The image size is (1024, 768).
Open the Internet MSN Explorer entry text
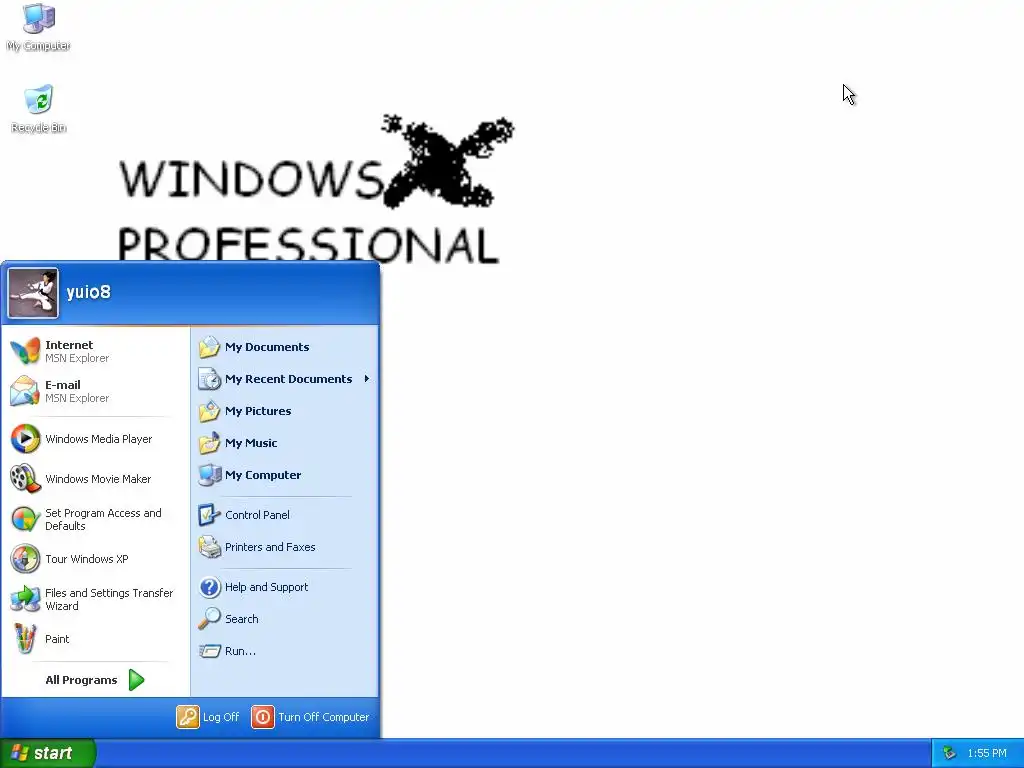[x=77, y=351]
